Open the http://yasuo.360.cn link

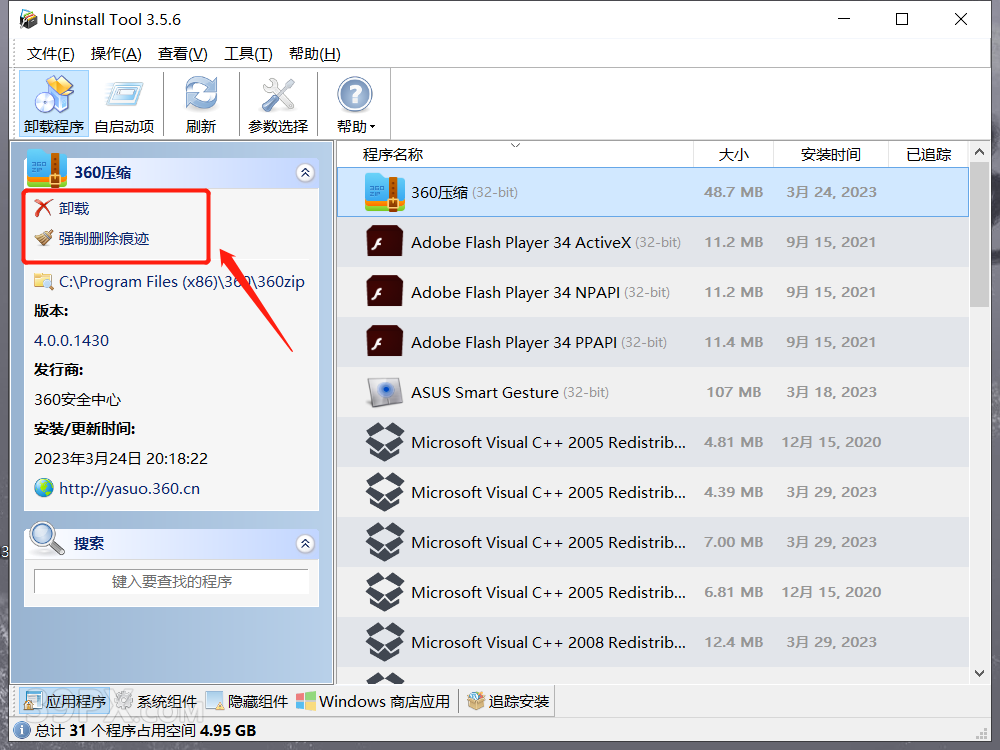tap(129, 489)
